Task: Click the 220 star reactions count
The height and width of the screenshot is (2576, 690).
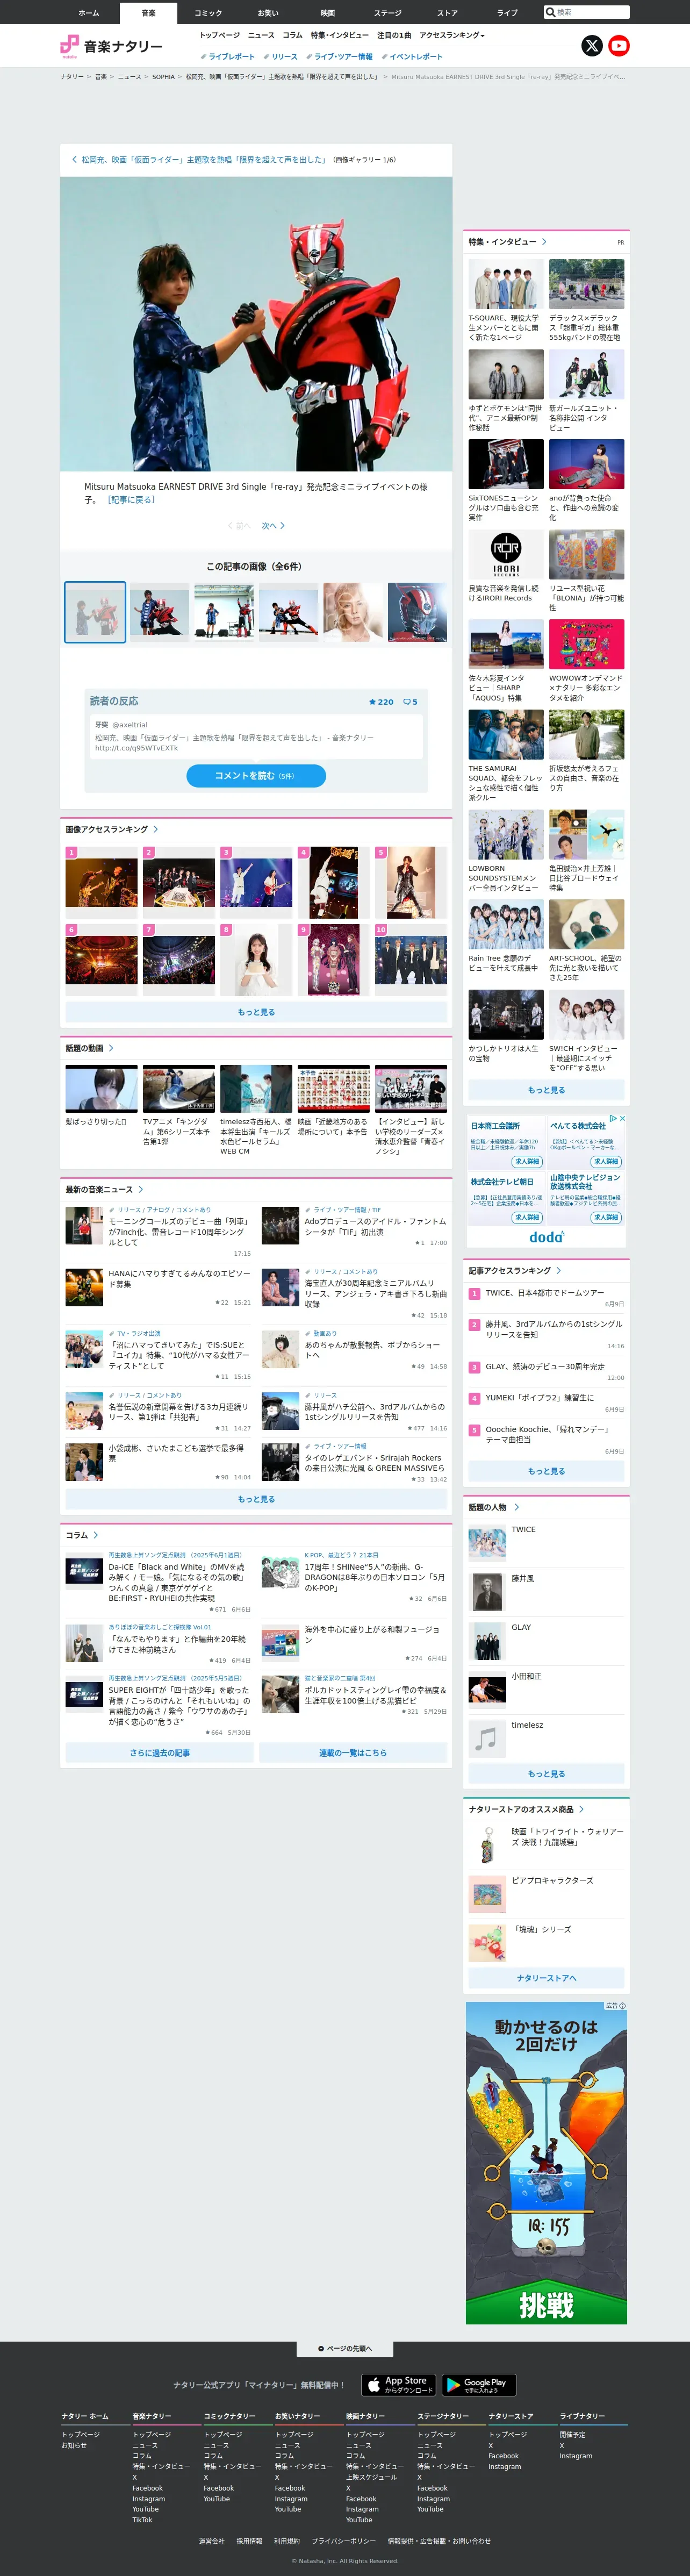Action: [x=381, y=702]
